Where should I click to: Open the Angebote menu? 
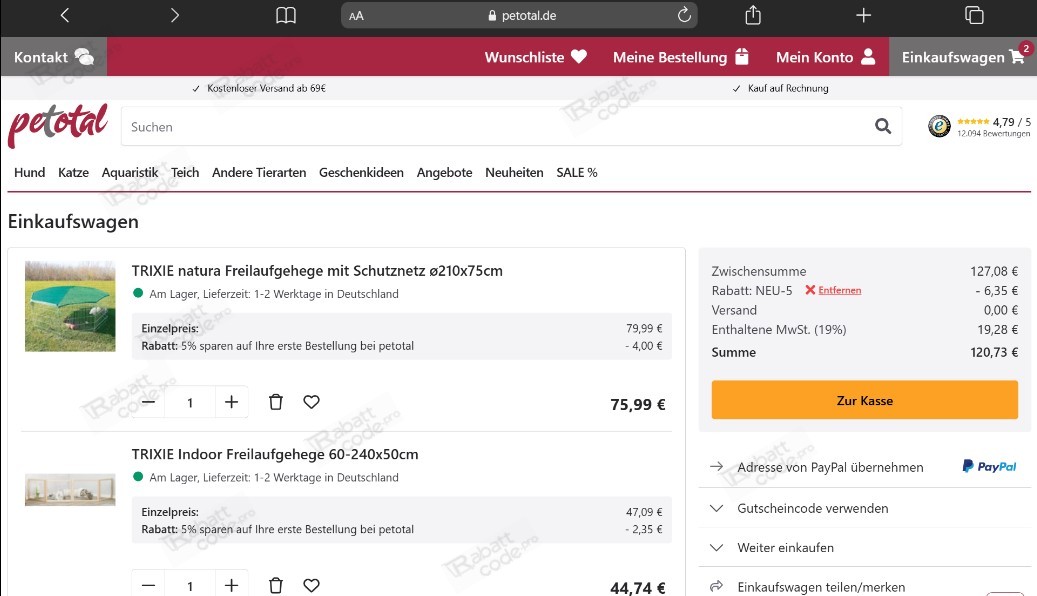[x=444, y=173]
